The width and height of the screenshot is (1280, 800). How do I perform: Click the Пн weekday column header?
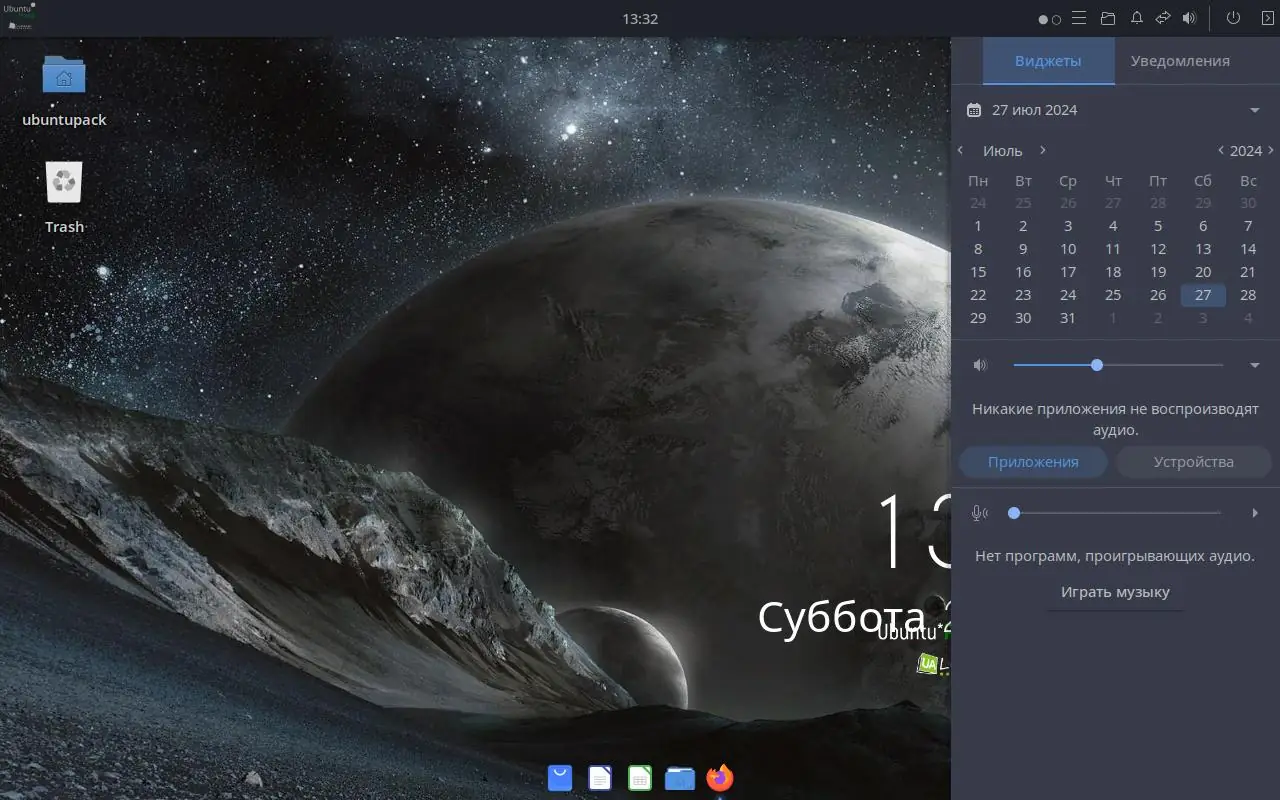click(x=978, y=181)
